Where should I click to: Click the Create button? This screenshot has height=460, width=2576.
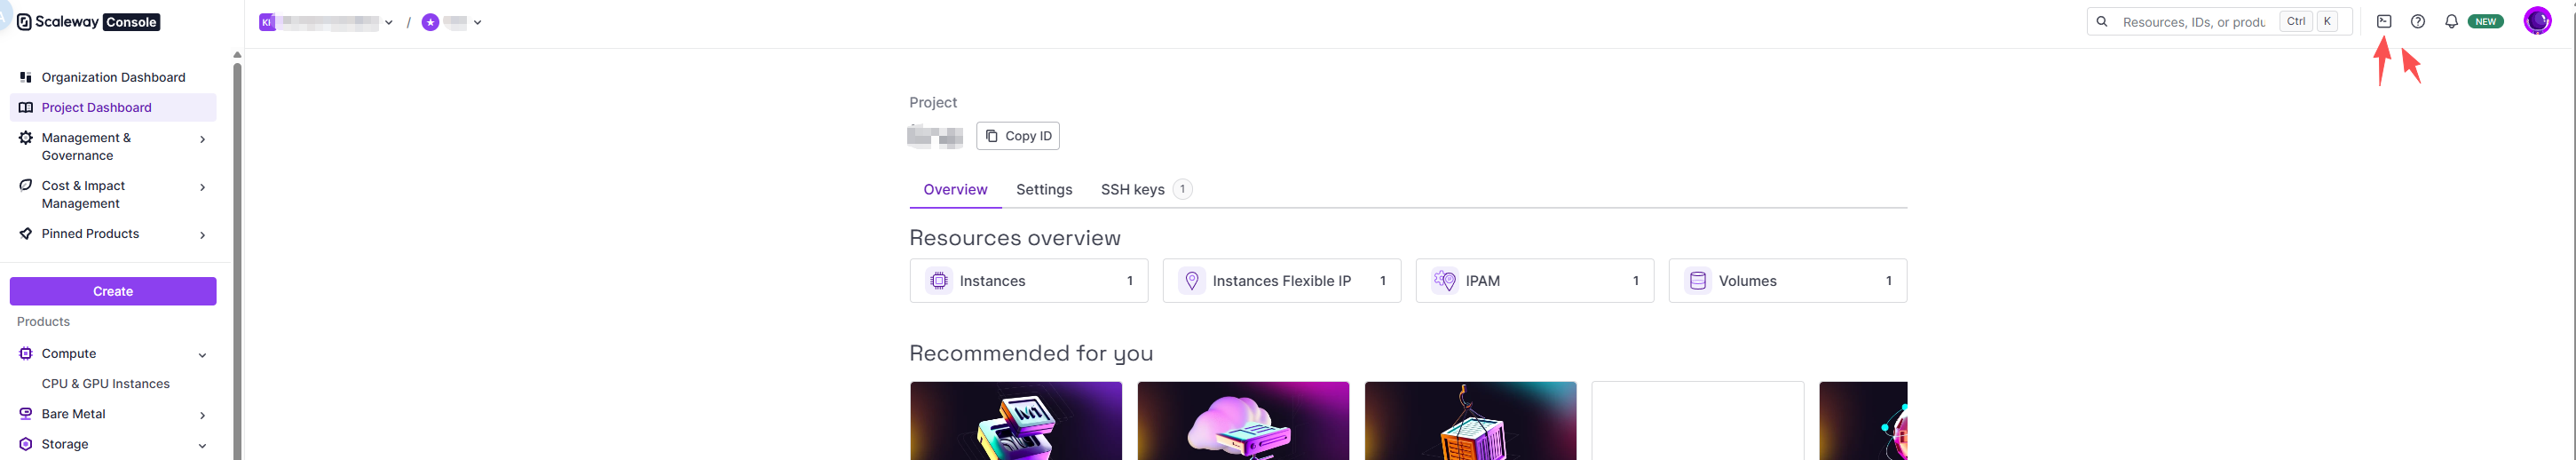click(x=113, y=291)
